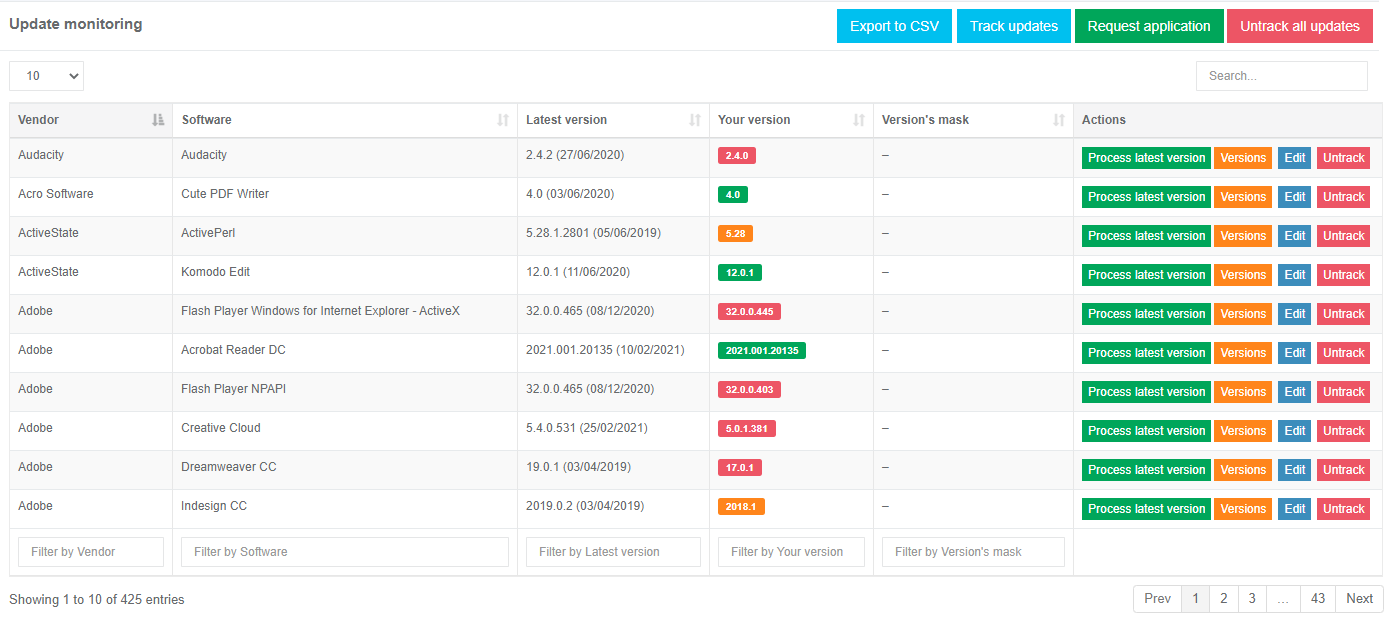The image size is (1393, 628).
Task: Click Untrack all updates
Action: (x=1299, y=26)
